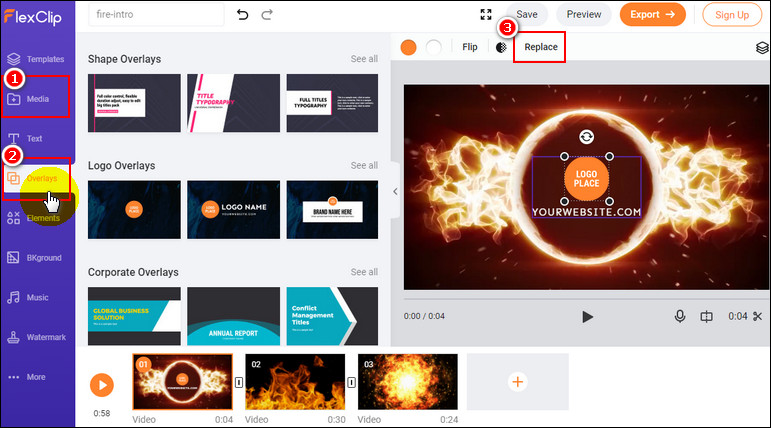Click the Shape Overlays heading
The width and height of the screenshot is (771, 428).
[124, 59]
